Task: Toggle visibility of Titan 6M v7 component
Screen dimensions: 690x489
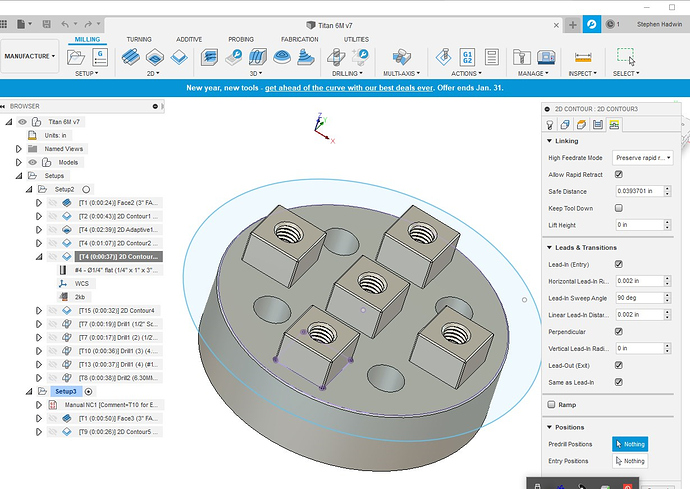Action: point(22,122)
